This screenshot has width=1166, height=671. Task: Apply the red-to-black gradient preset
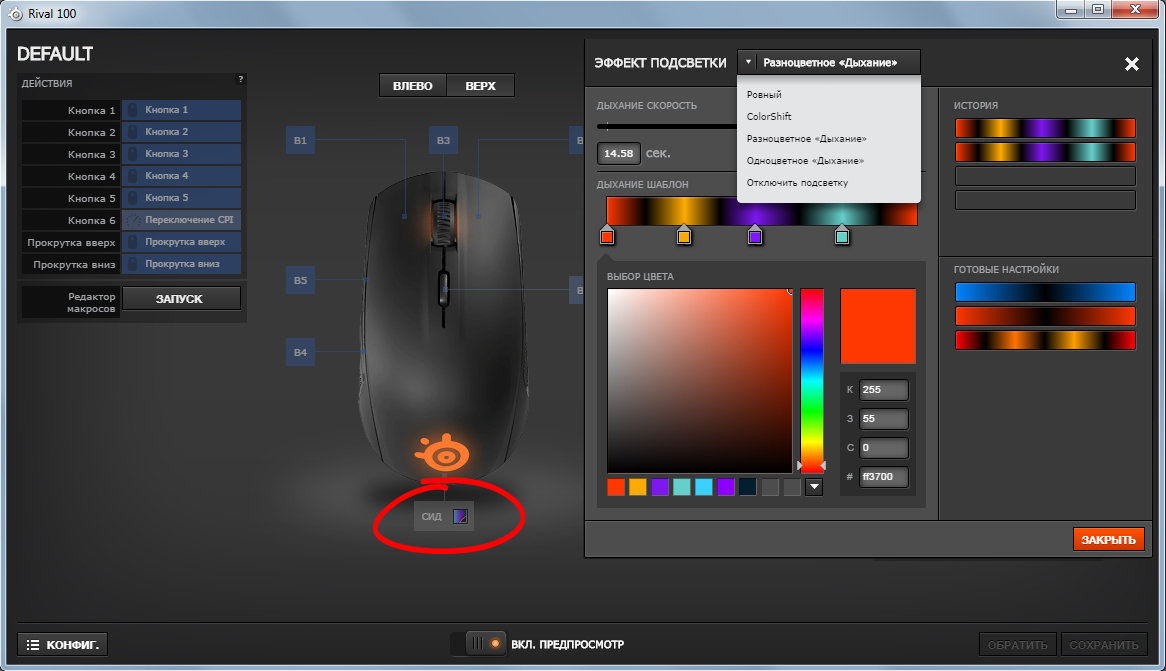tap(1045, 316)
